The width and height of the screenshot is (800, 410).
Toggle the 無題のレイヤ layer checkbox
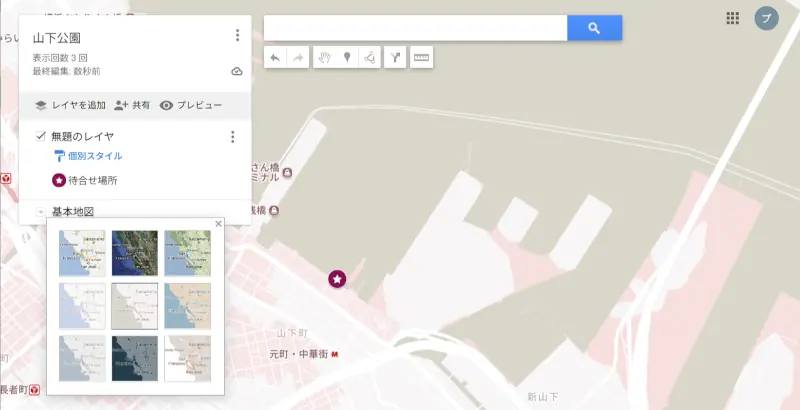point(41,136)
